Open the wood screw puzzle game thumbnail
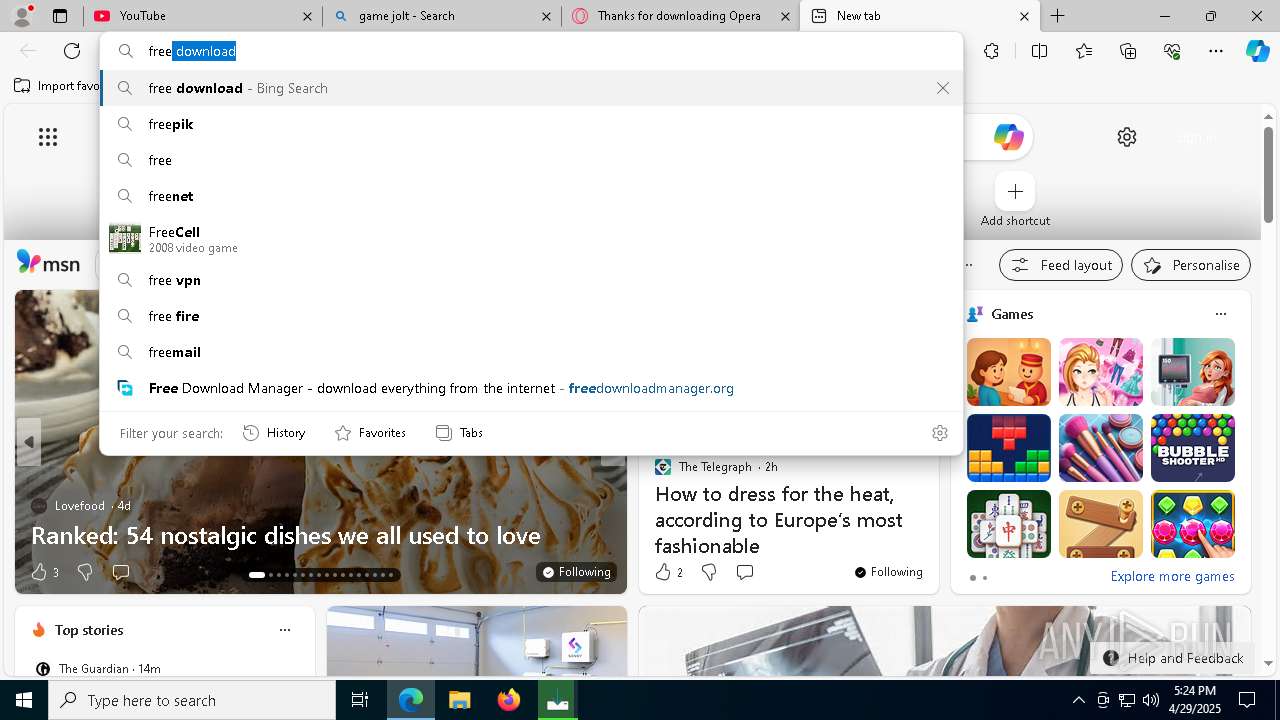The width and height of the screenshot is (1280, 720). coord(1101,524)
